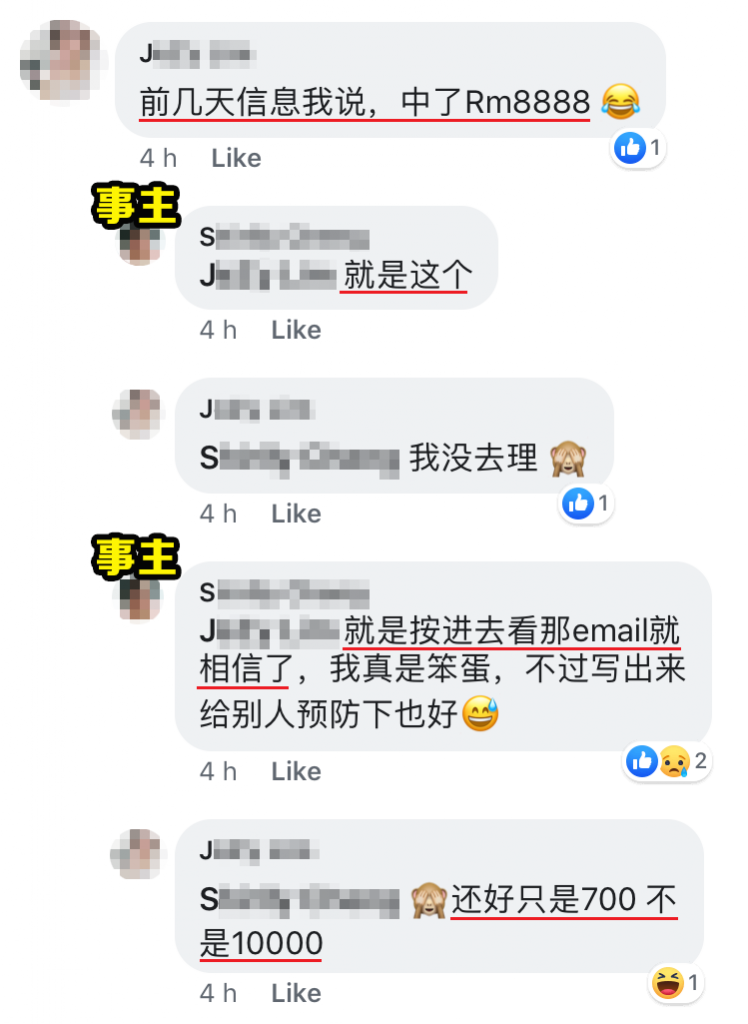This screenshot has height=1024, width=748.
Task: Open blurred author name on top comment
Action: [x=197, y=54]
